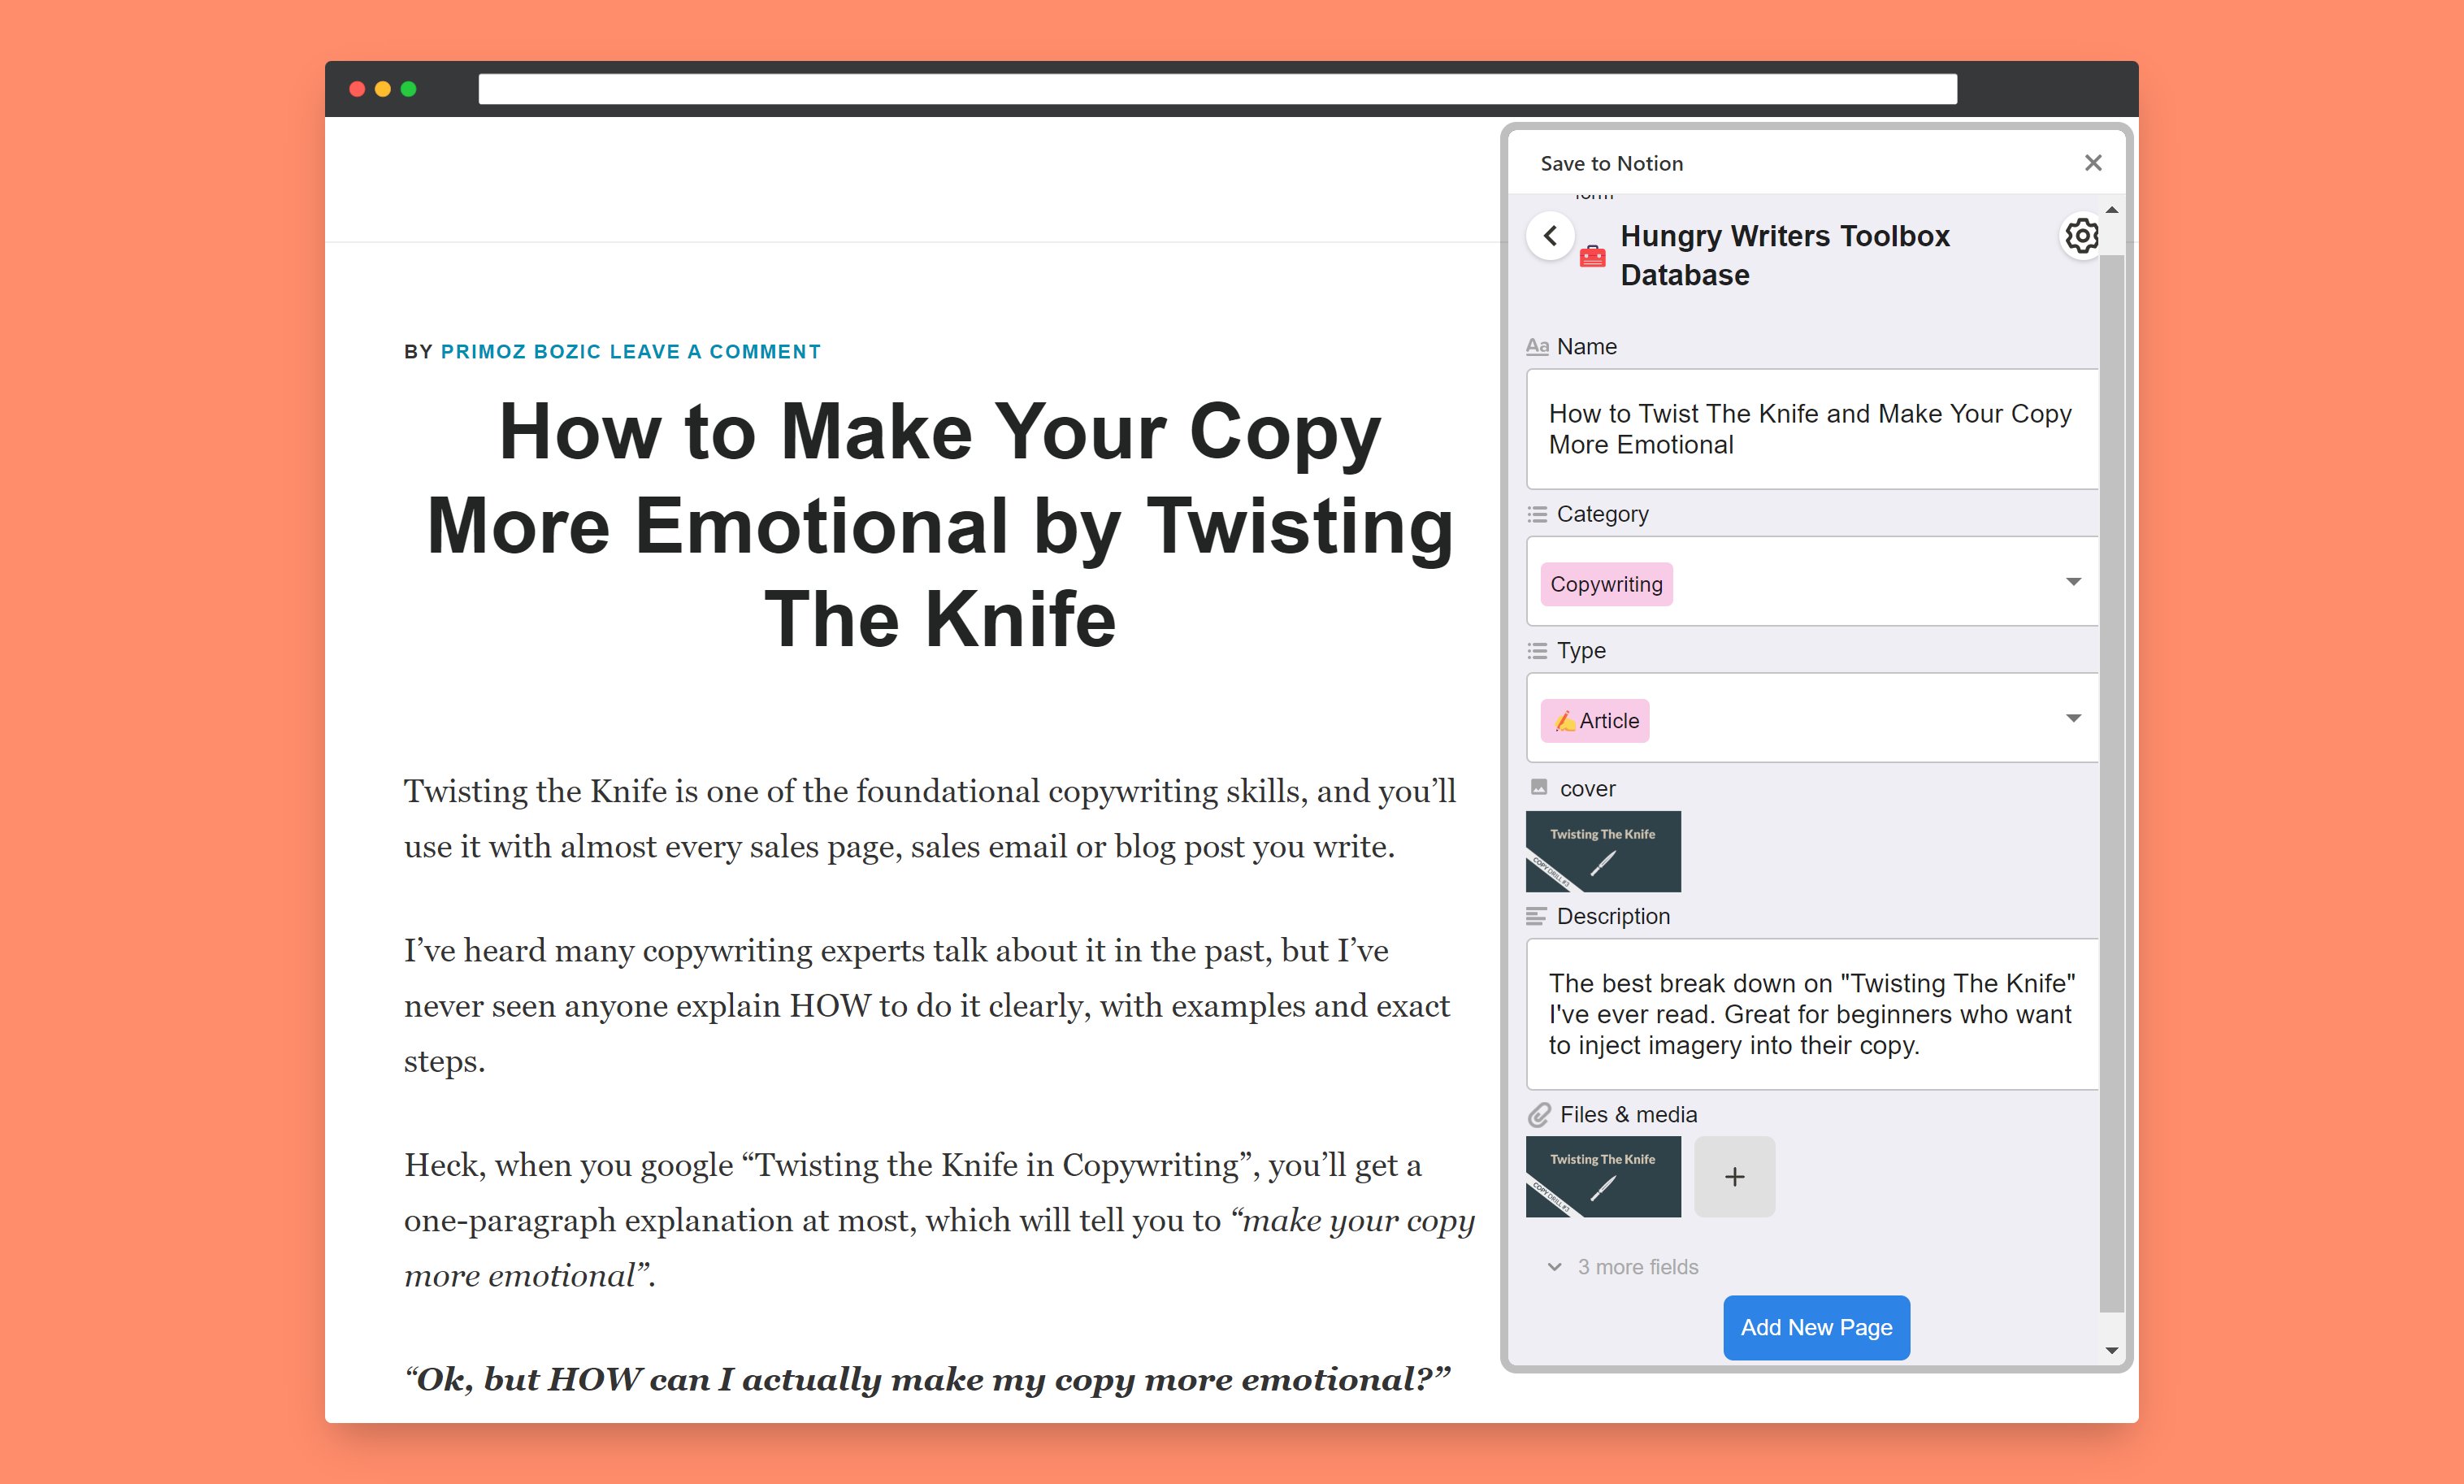Click the Hungry Writers Toolbox Database title

(1785, 255)
